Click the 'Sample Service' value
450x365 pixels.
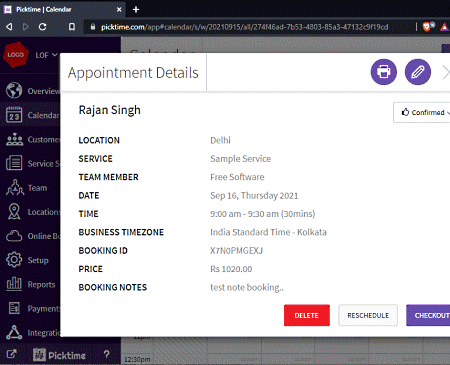click(240, 159)
